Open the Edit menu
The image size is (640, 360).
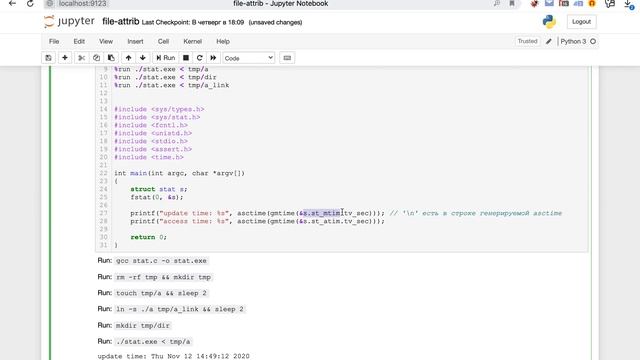pyautogui.click(x=79, y=41)
